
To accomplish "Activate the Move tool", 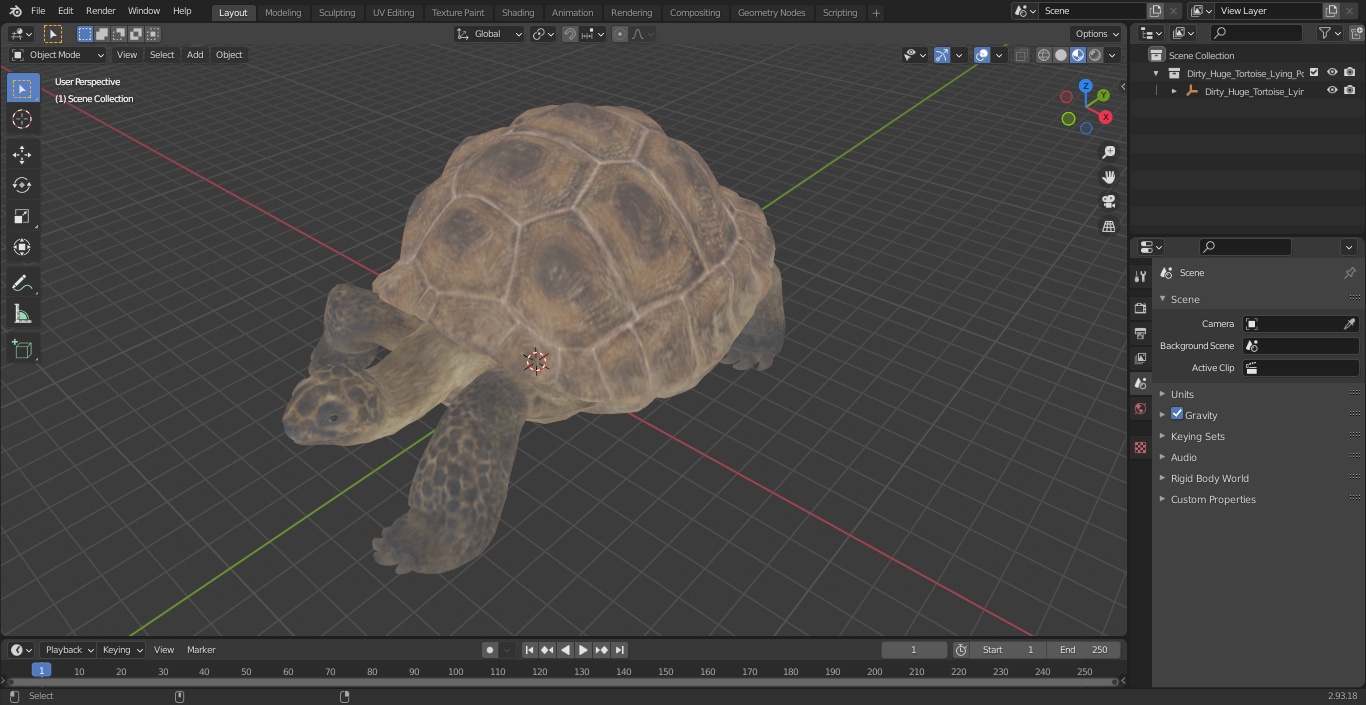I will pyautogui.click(x=22, y=154).
